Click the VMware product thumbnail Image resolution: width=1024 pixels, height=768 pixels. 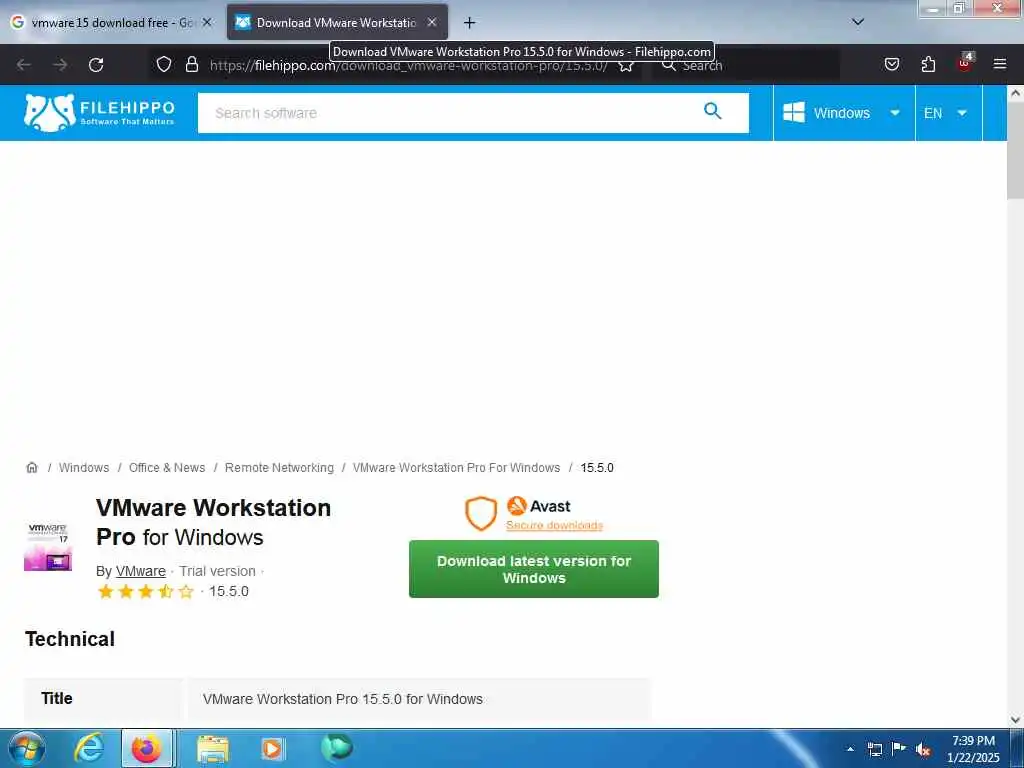(48, 547)
